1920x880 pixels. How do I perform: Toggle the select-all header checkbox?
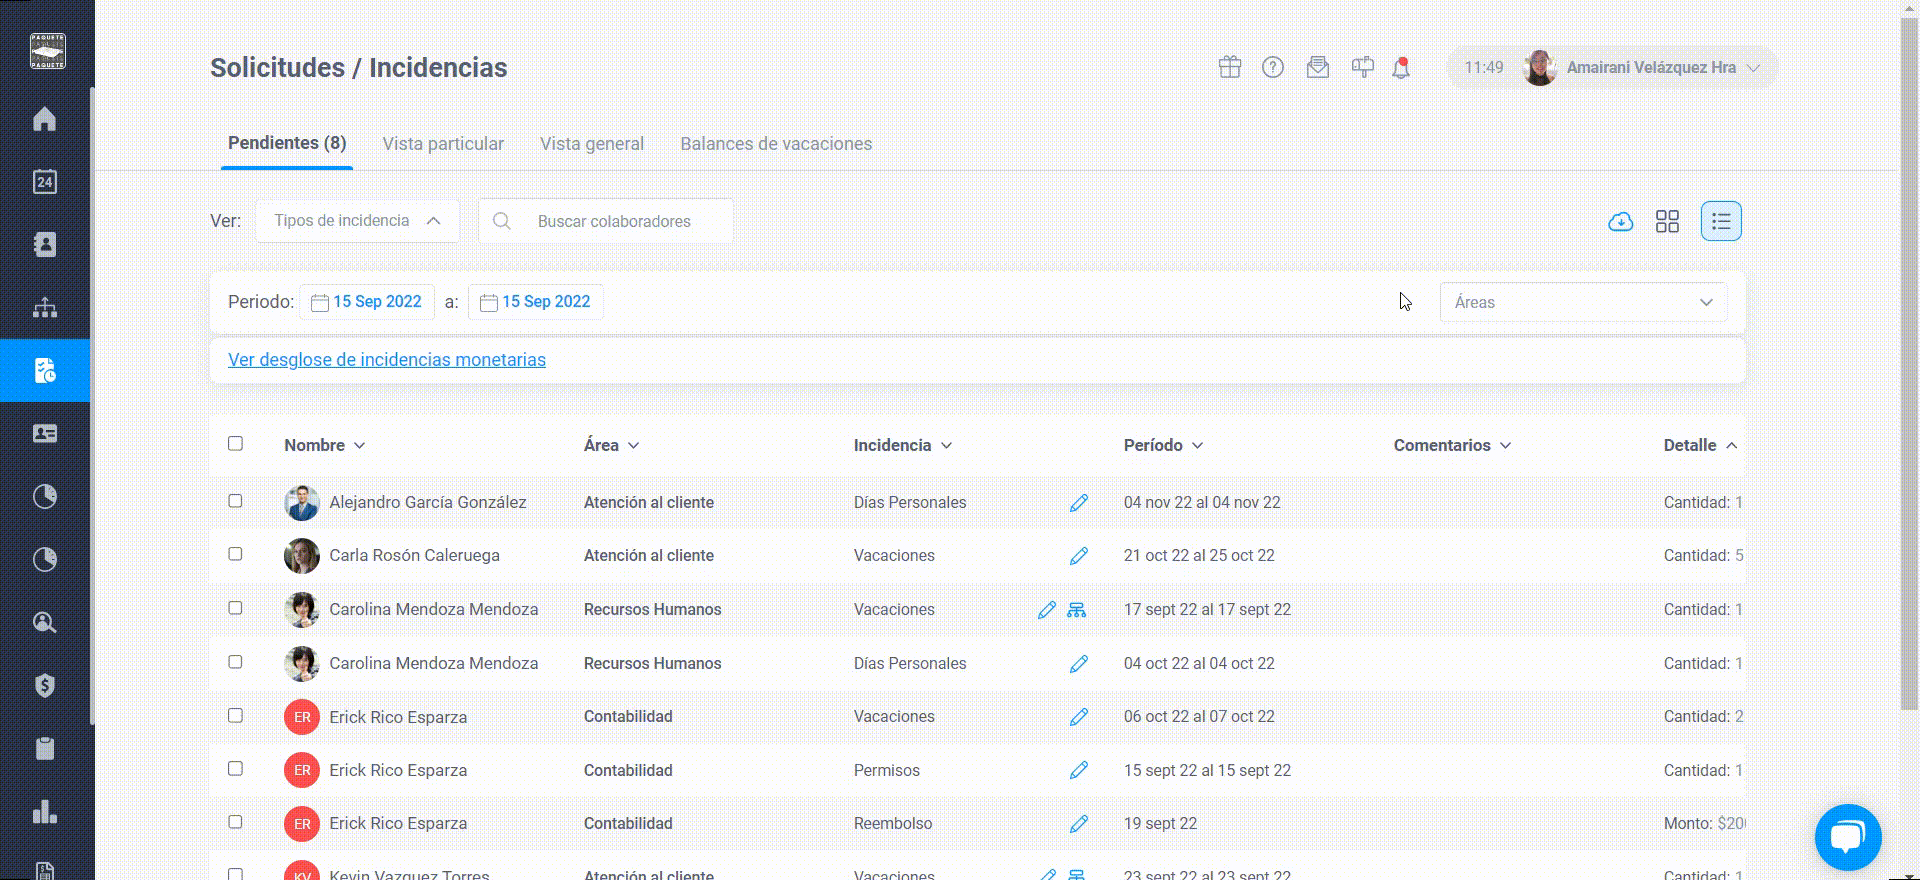point(235,443)
